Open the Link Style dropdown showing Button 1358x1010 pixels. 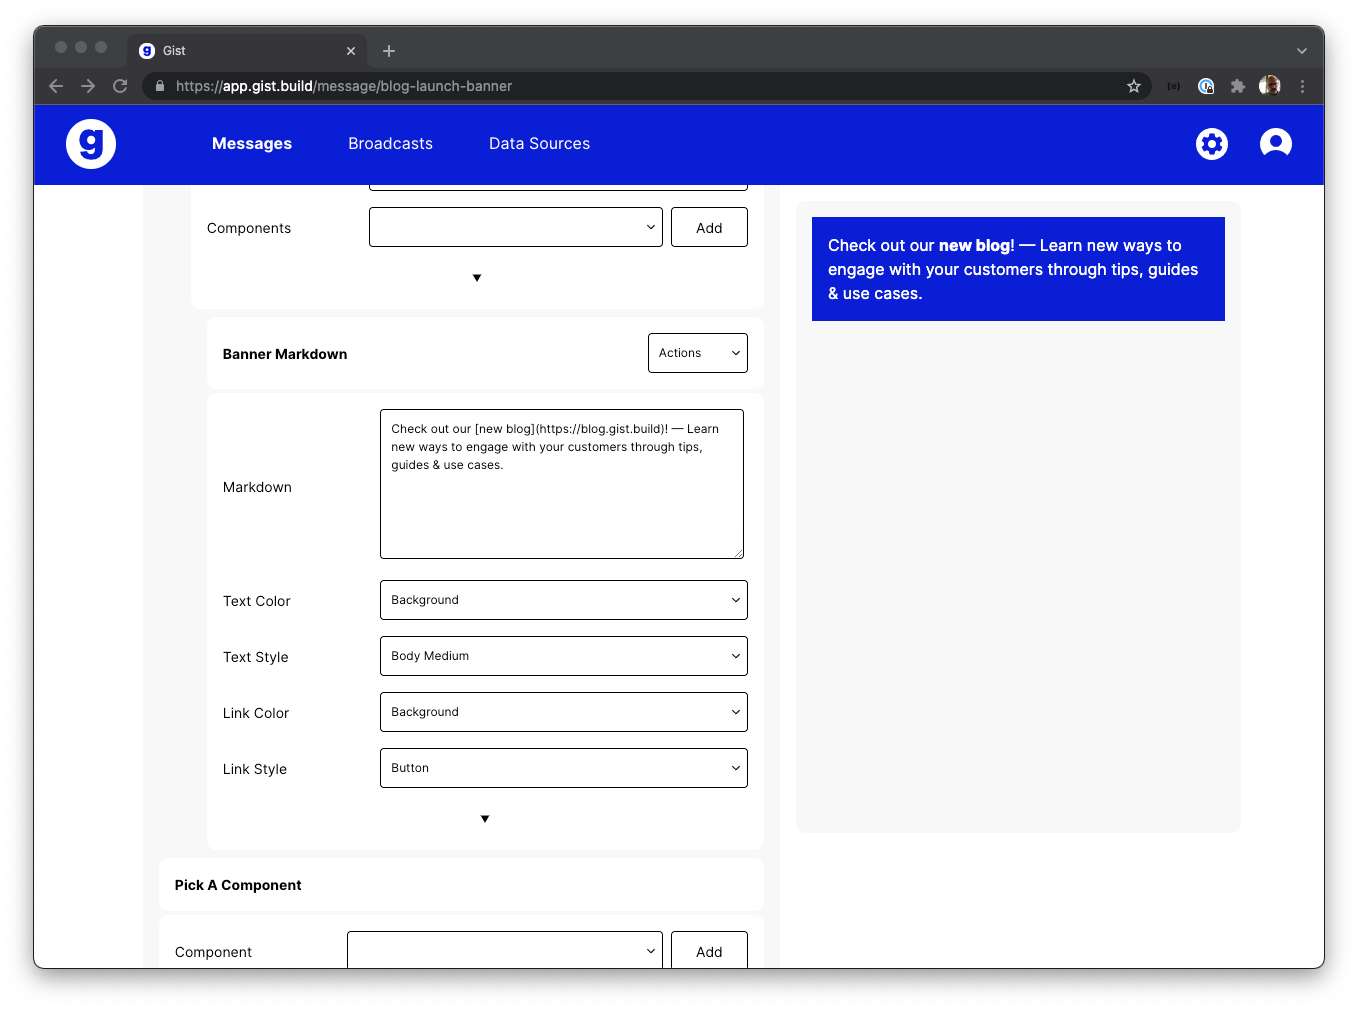click(x=564, y=768)
